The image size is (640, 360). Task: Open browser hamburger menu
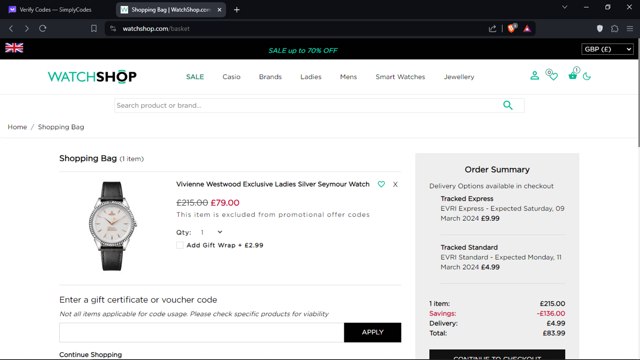[630, 29]
